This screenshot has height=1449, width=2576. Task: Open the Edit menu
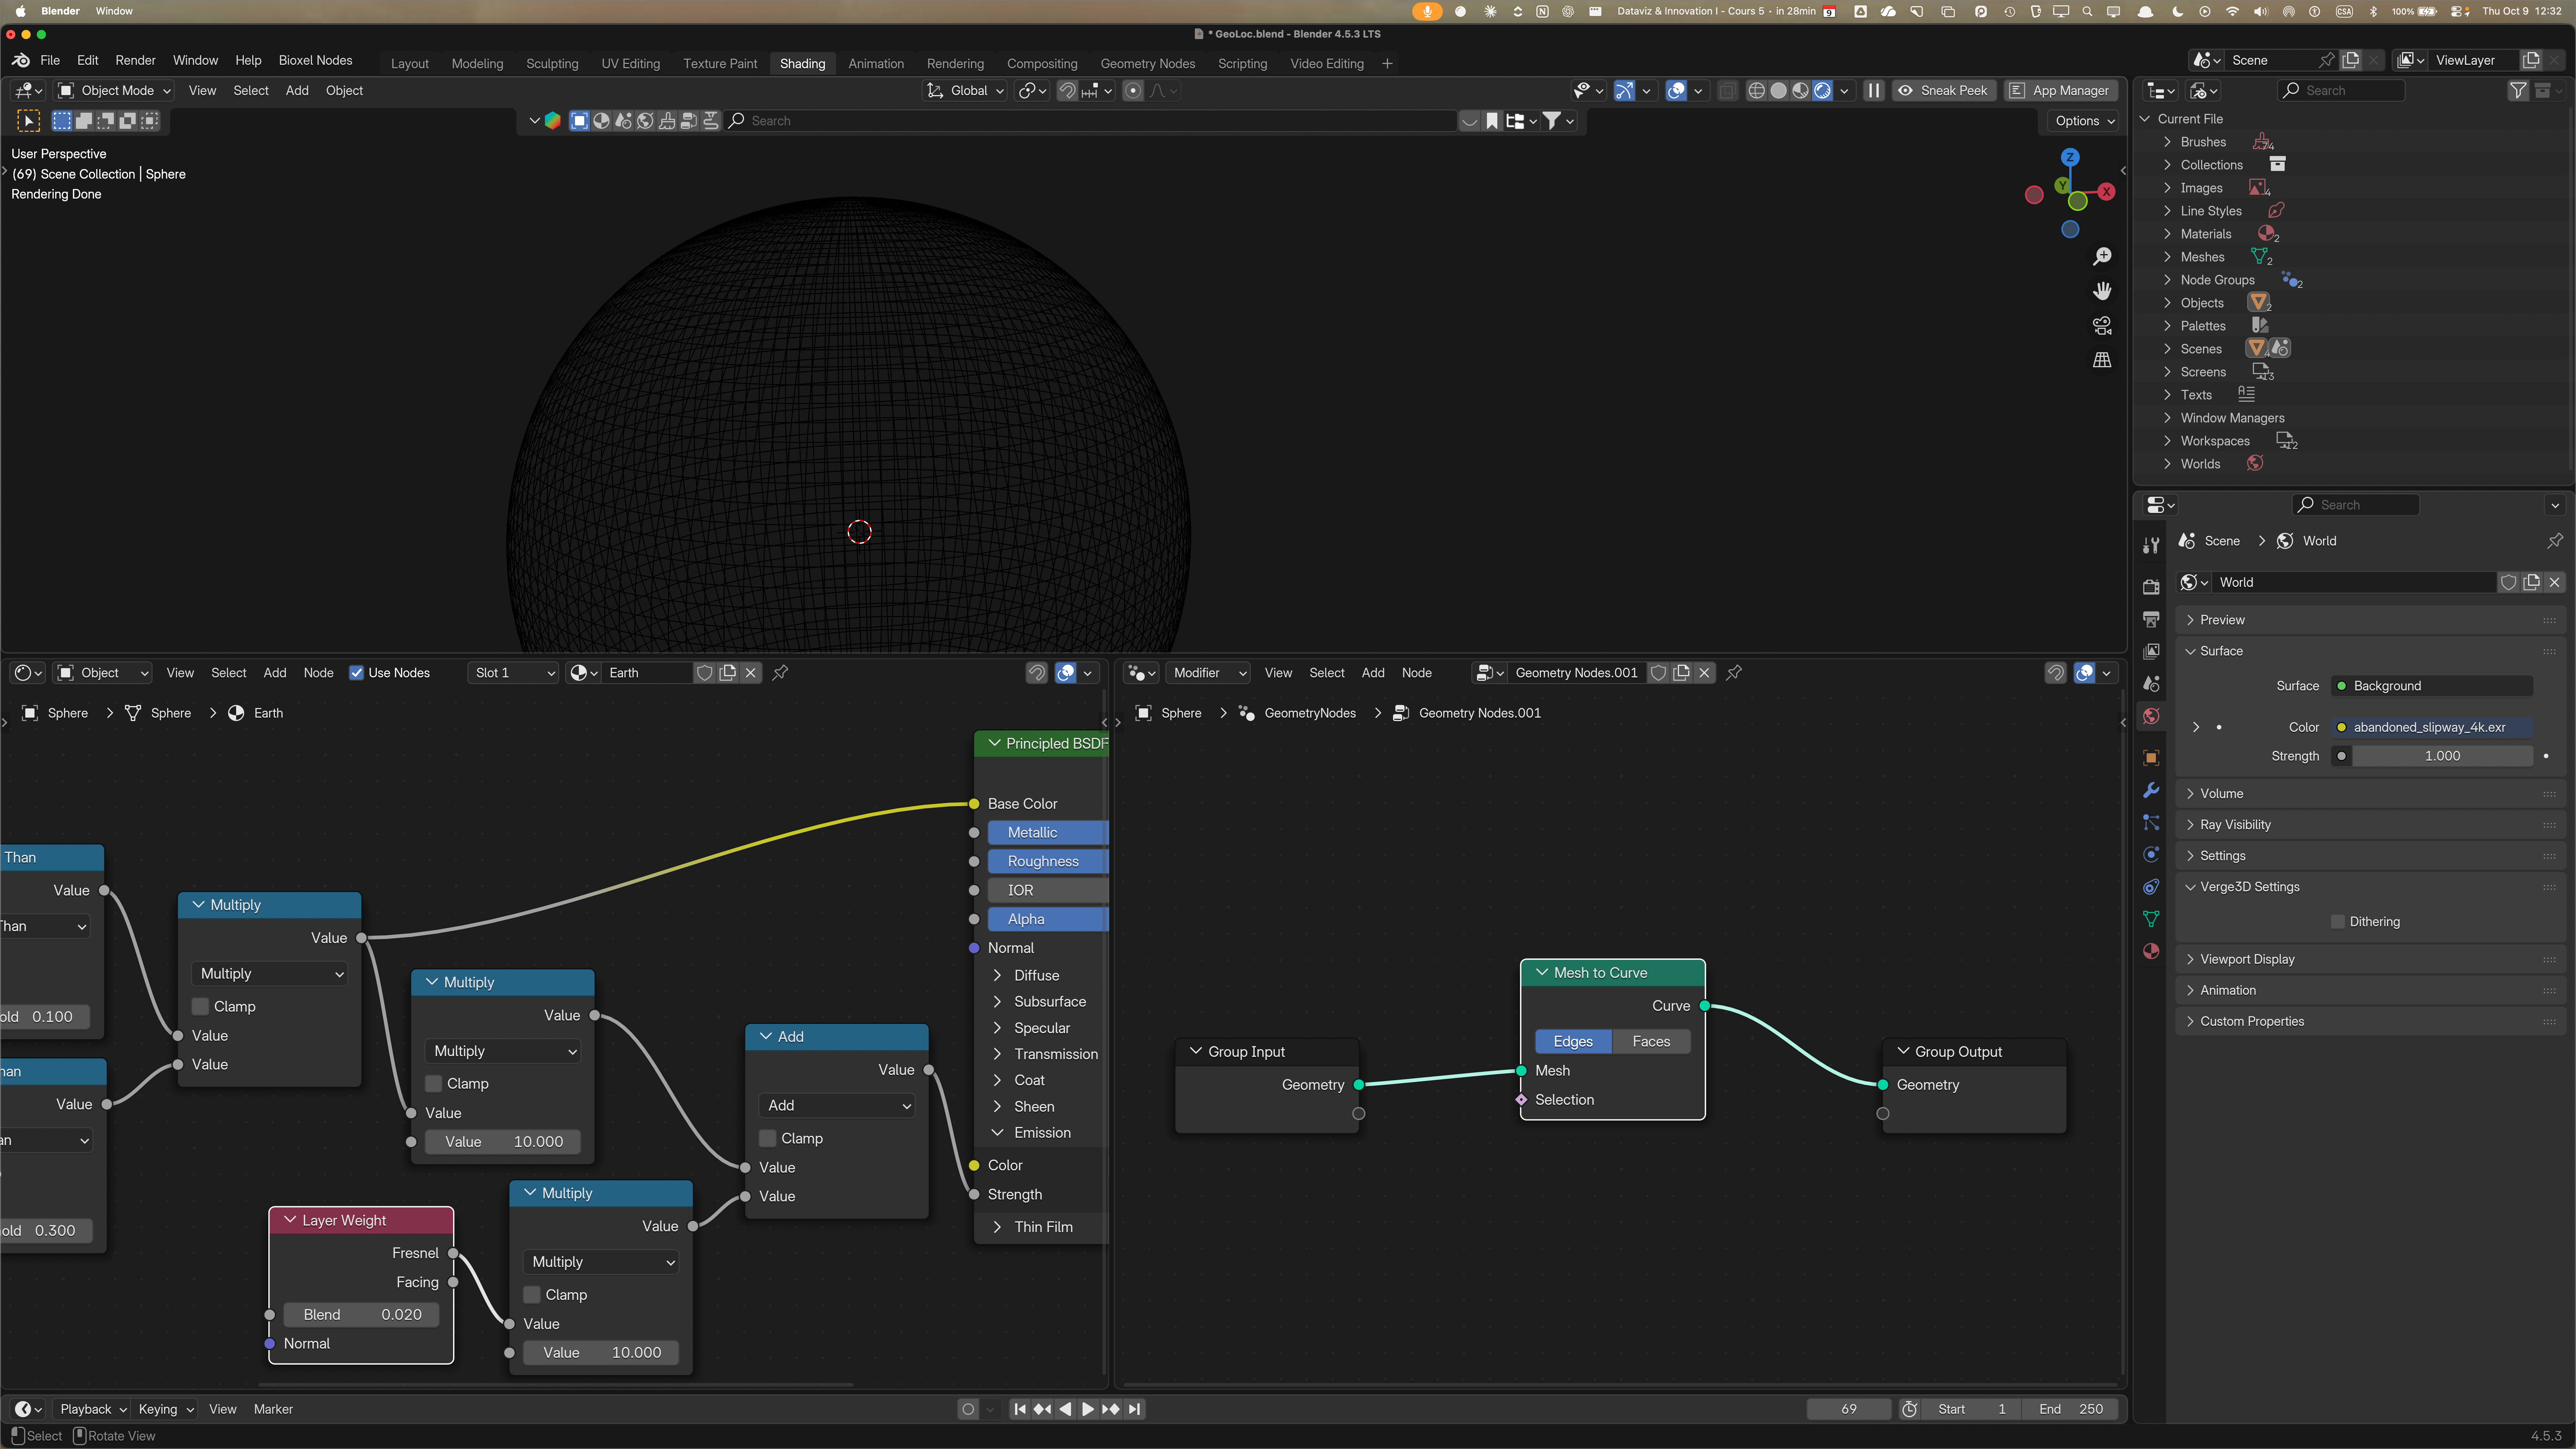point(88,61)
